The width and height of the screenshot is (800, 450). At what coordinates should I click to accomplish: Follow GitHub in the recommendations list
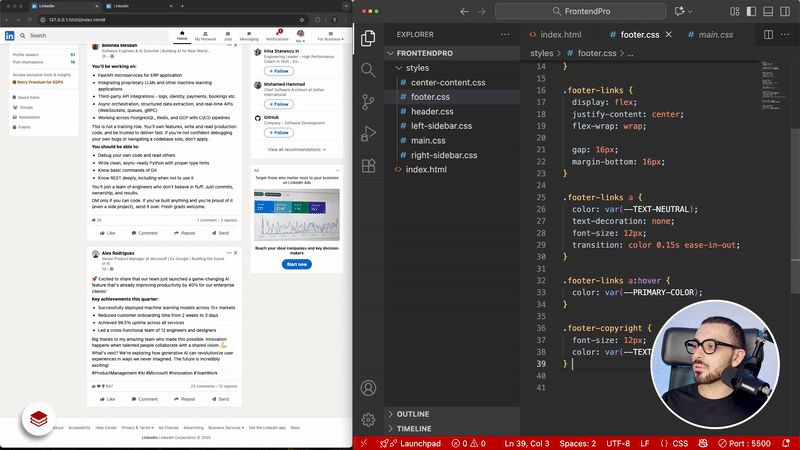tap(279, 135)
